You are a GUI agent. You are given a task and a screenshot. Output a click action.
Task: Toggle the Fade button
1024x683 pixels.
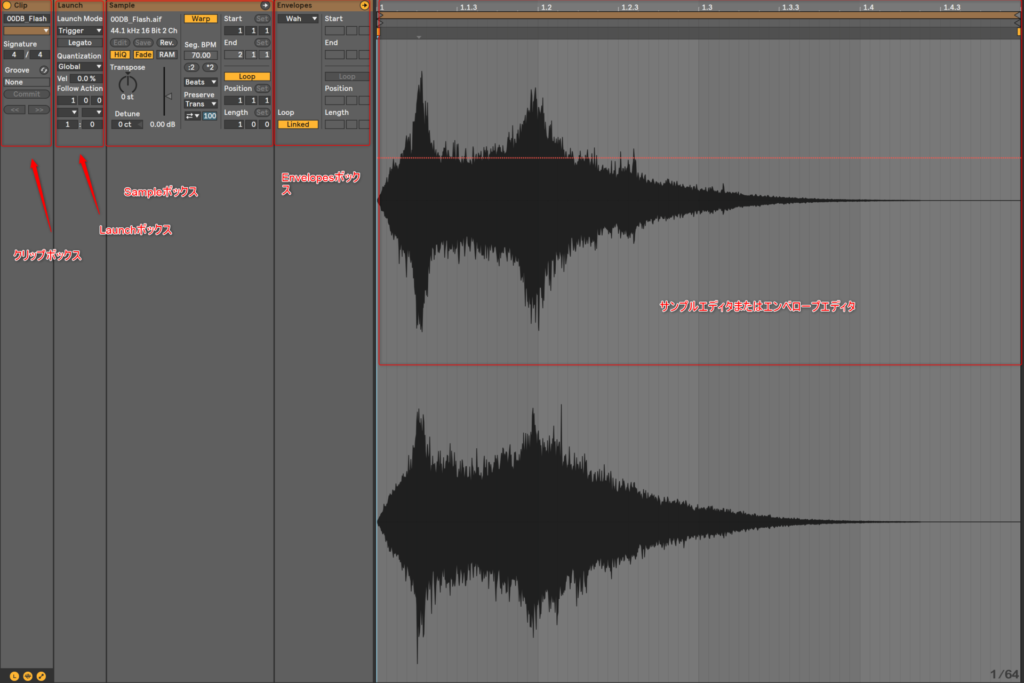[x=143, y=54]
